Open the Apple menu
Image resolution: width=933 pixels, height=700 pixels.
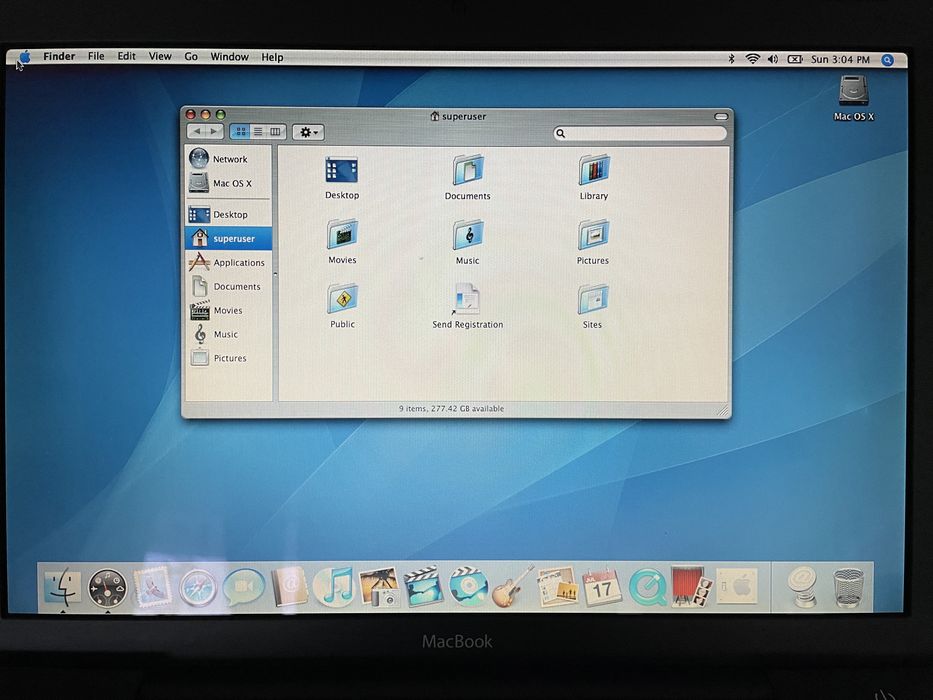click(24, 57)
